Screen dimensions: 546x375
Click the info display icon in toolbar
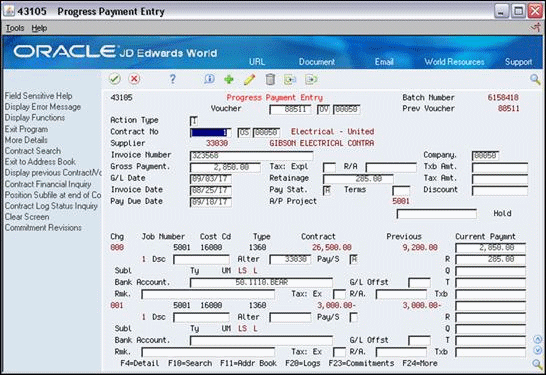(x=209, y=79)
